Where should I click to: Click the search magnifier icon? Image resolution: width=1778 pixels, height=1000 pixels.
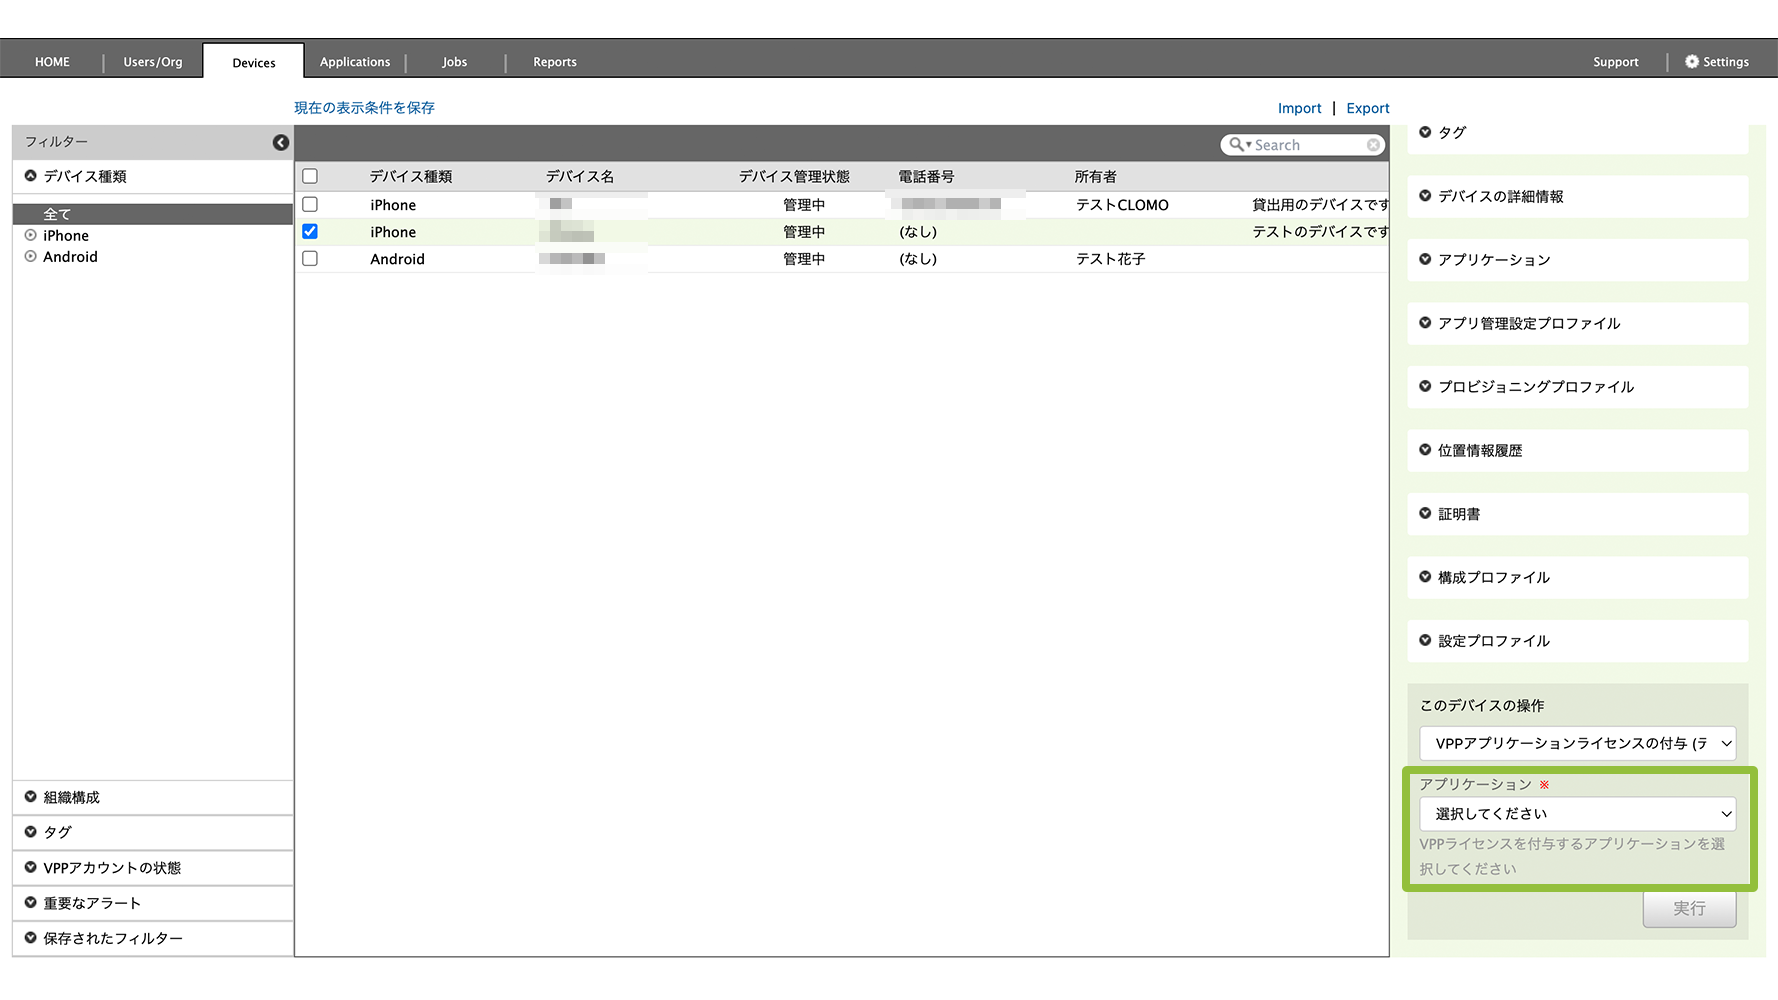tap(1237, 145)
